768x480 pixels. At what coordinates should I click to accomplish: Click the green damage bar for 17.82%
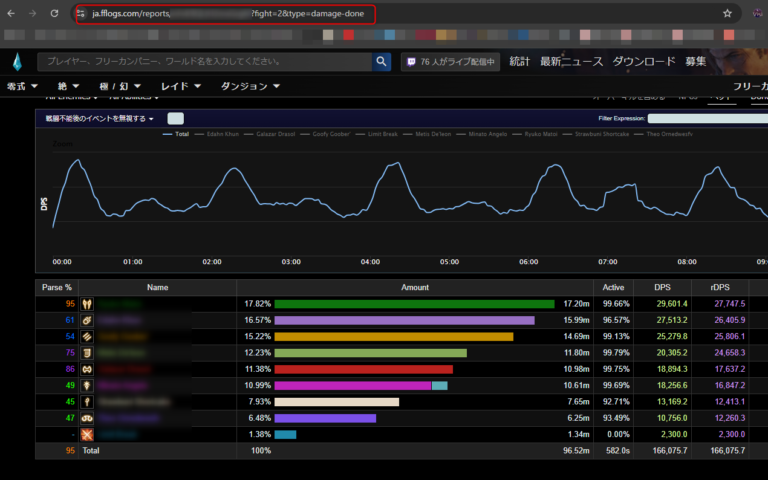click(414, 303)
